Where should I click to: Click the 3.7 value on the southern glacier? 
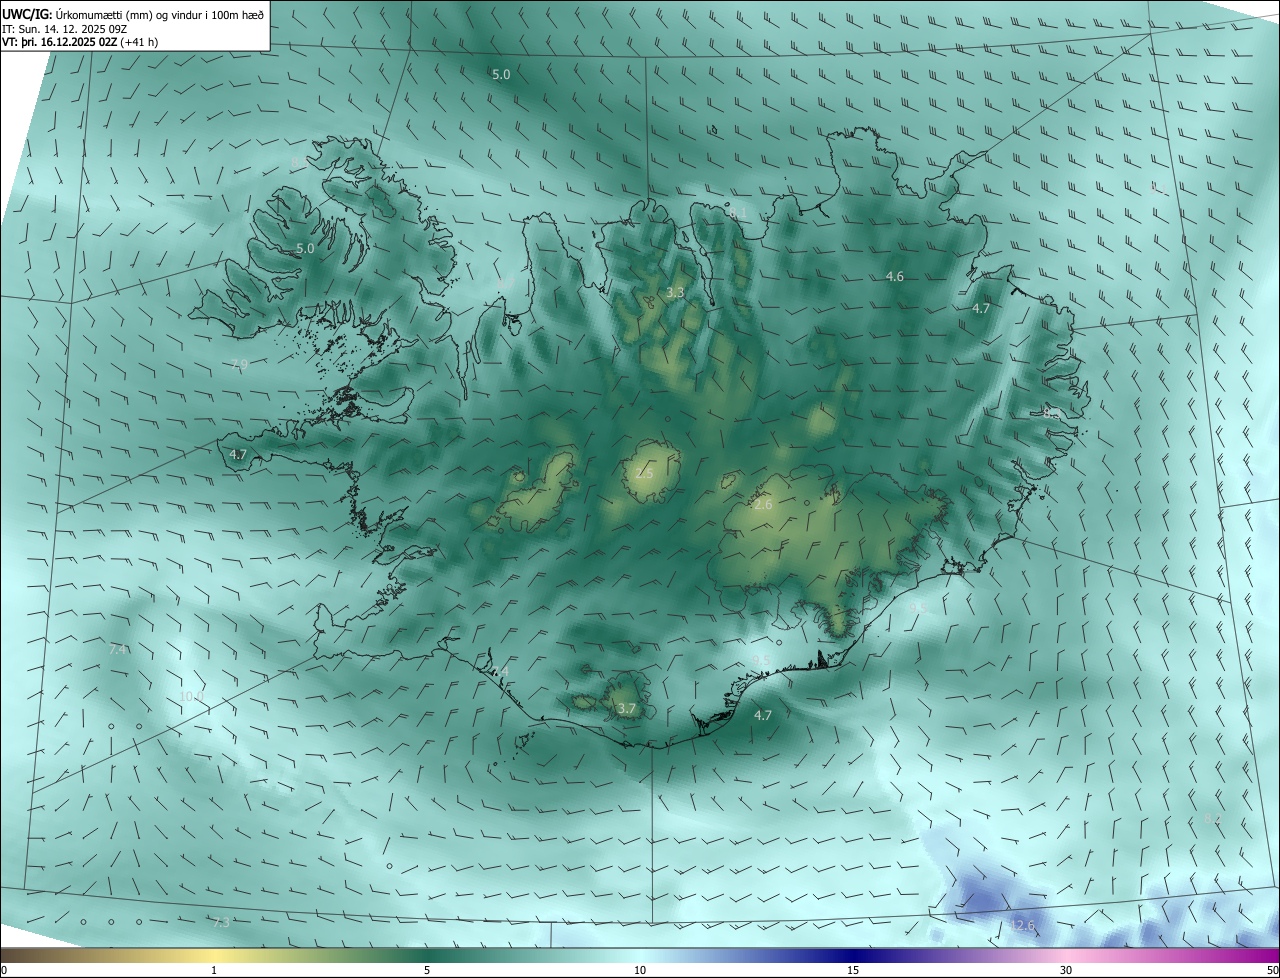[626, 708]
